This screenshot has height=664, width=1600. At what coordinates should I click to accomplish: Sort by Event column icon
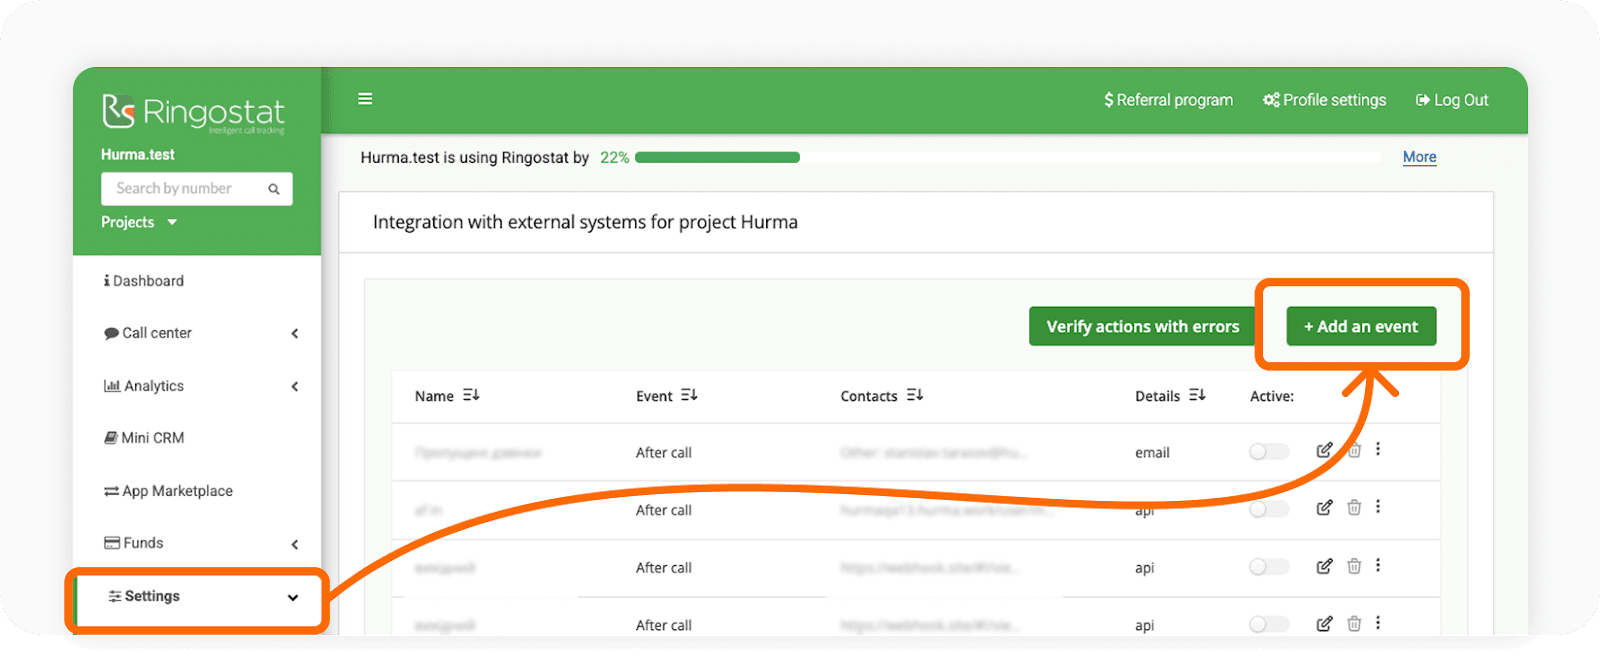pos(689,396)
